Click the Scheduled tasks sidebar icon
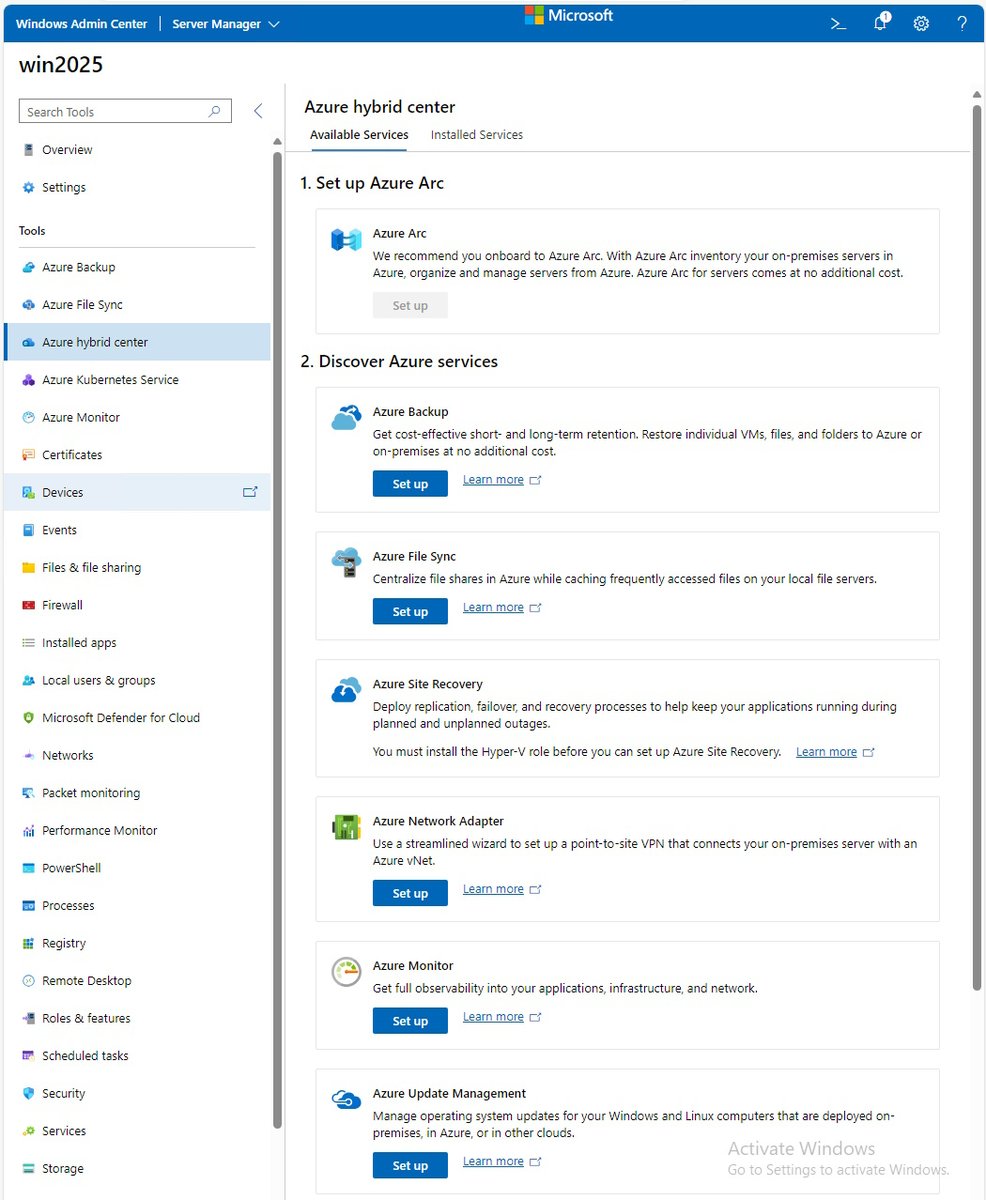The width and height of the screenshot is (986, 1200). click(x=29, y=1056)
